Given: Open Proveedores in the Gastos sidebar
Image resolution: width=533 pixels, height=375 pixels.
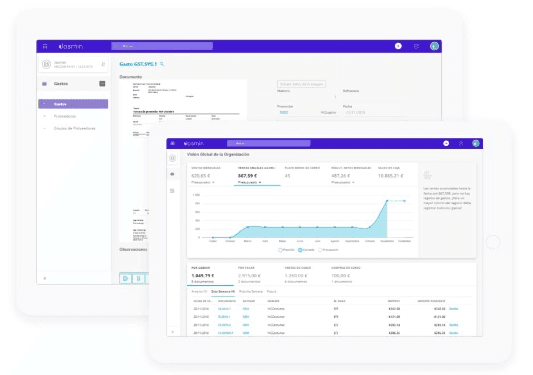Looking at the screenshot, I should (x=65, y=116).
